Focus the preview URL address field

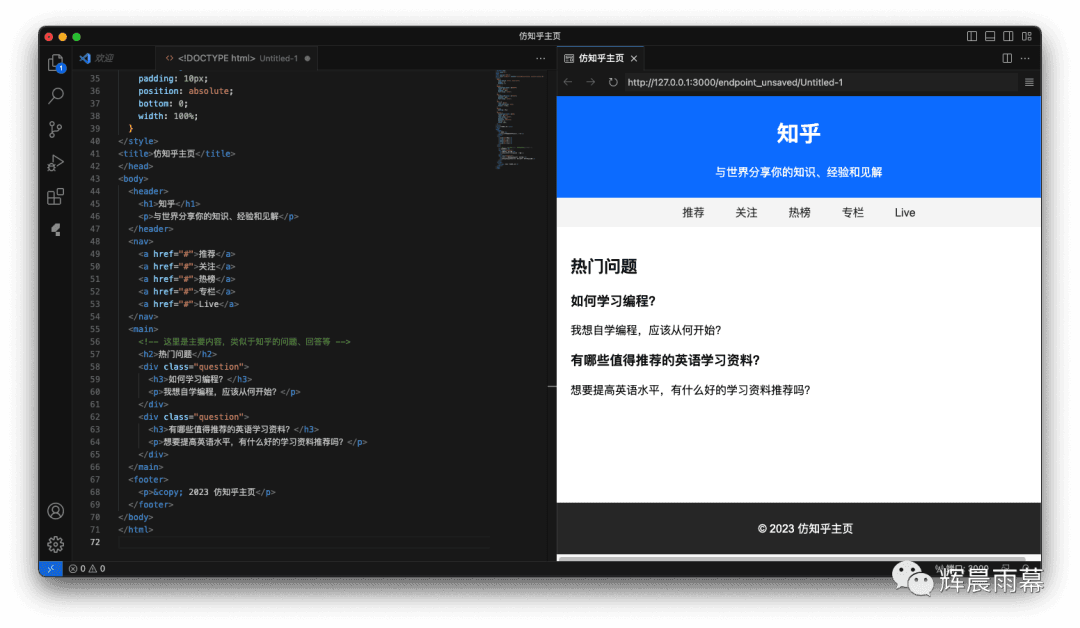820,82
